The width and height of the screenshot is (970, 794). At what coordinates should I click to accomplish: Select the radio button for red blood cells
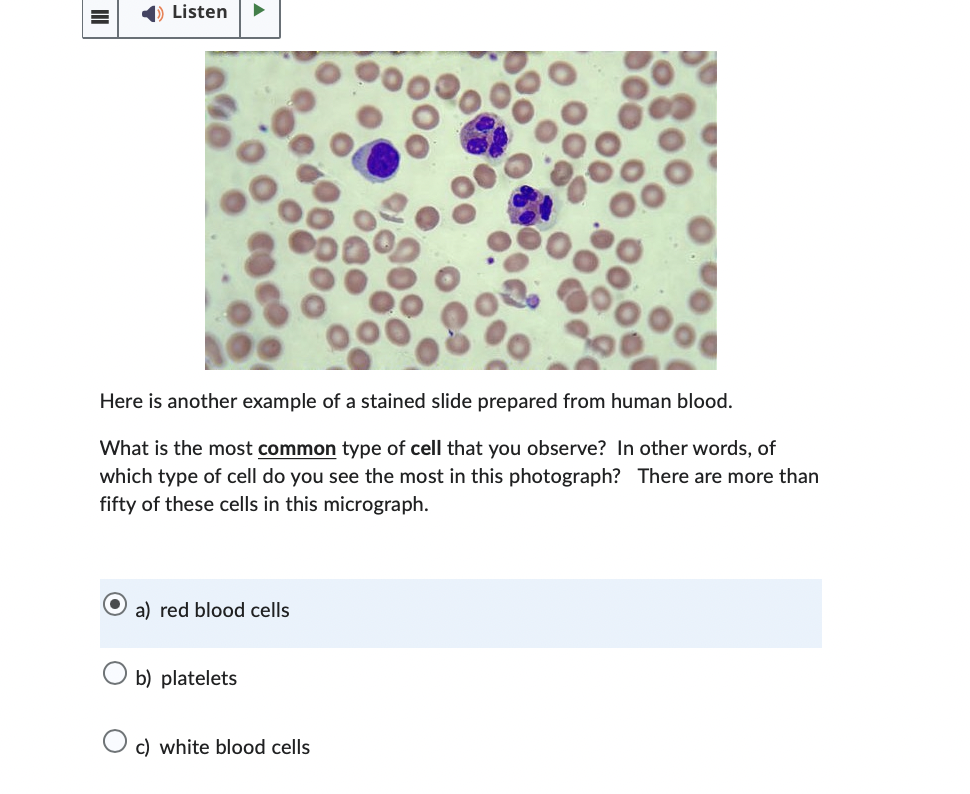tap(115, 604)
